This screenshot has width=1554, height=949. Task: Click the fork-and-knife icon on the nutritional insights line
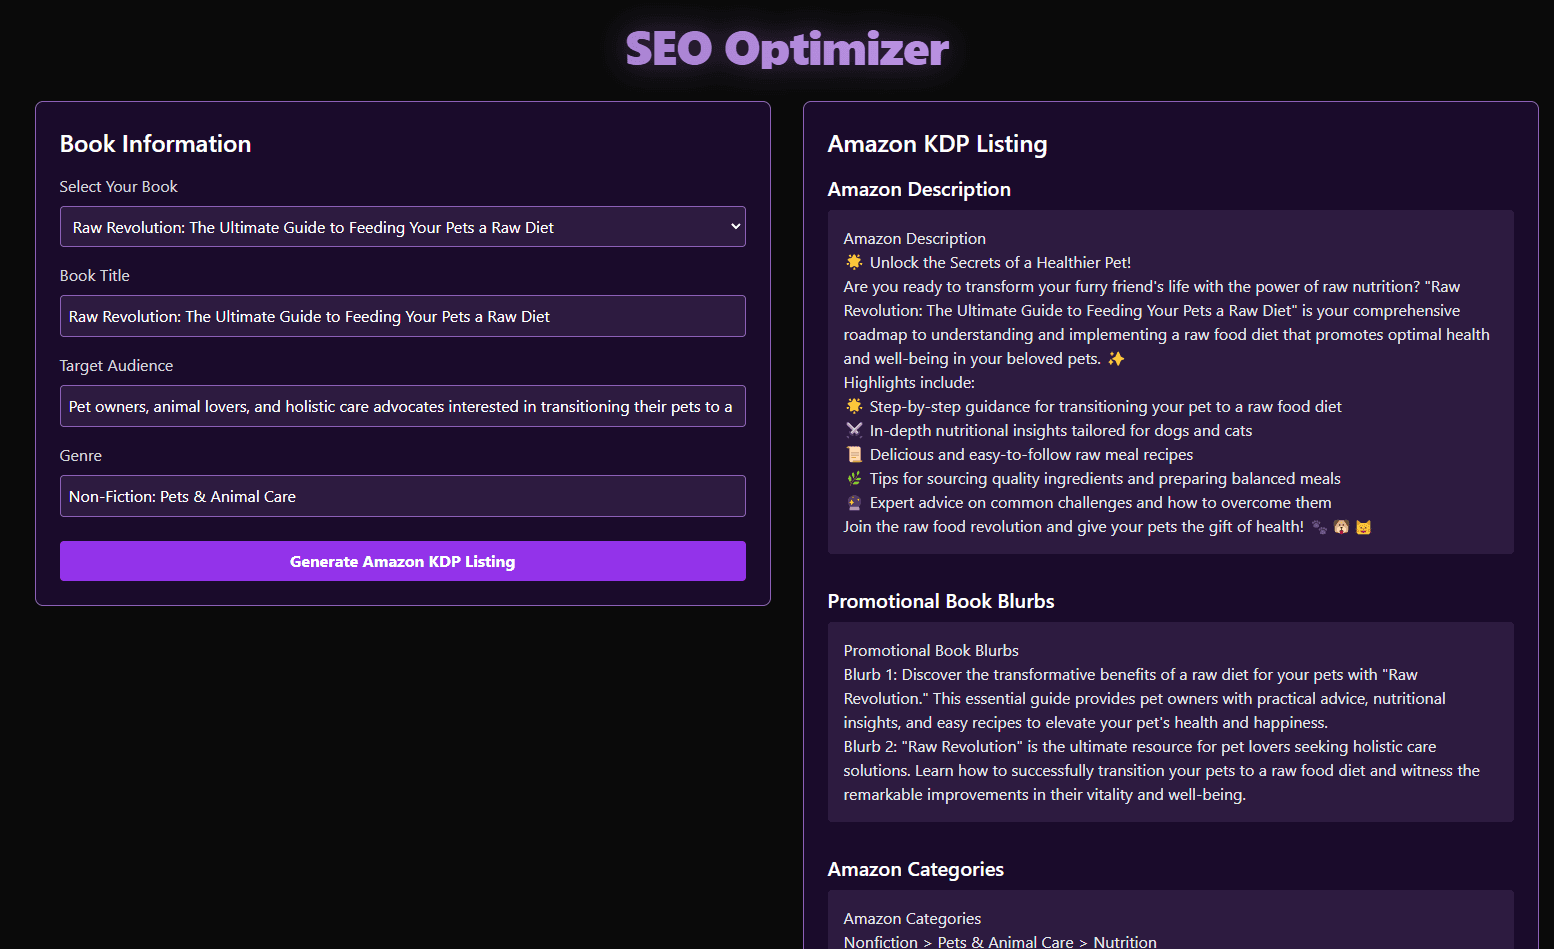[854, 430]
